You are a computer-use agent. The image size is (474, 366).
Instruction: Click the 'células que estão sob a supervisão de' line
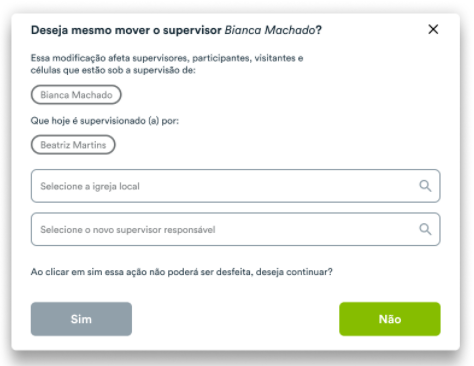(x=113, y=70)
